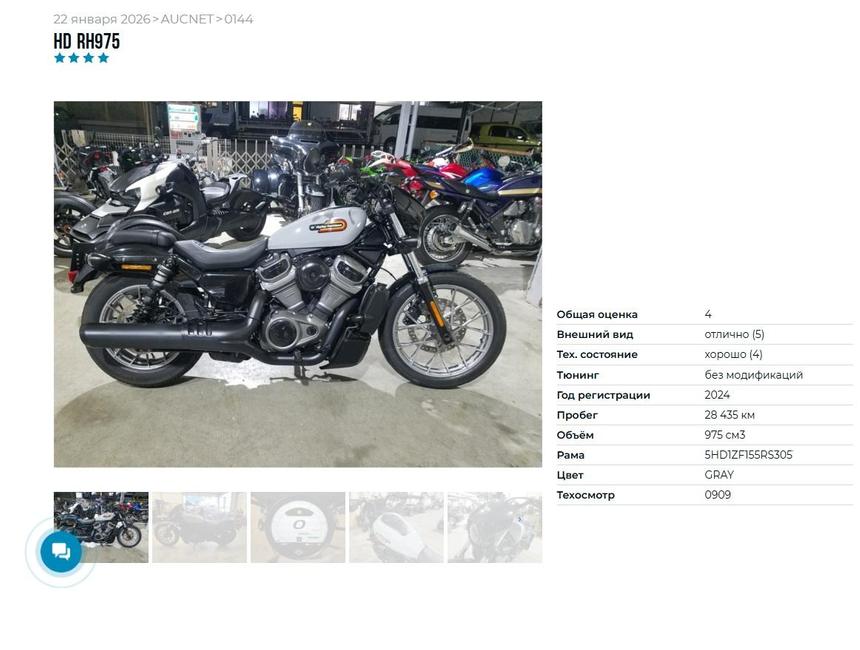The height and width of the screenshot is (650, 860).
Task: Click frame number 5HD1ZF155RS305
Action: 749,455
